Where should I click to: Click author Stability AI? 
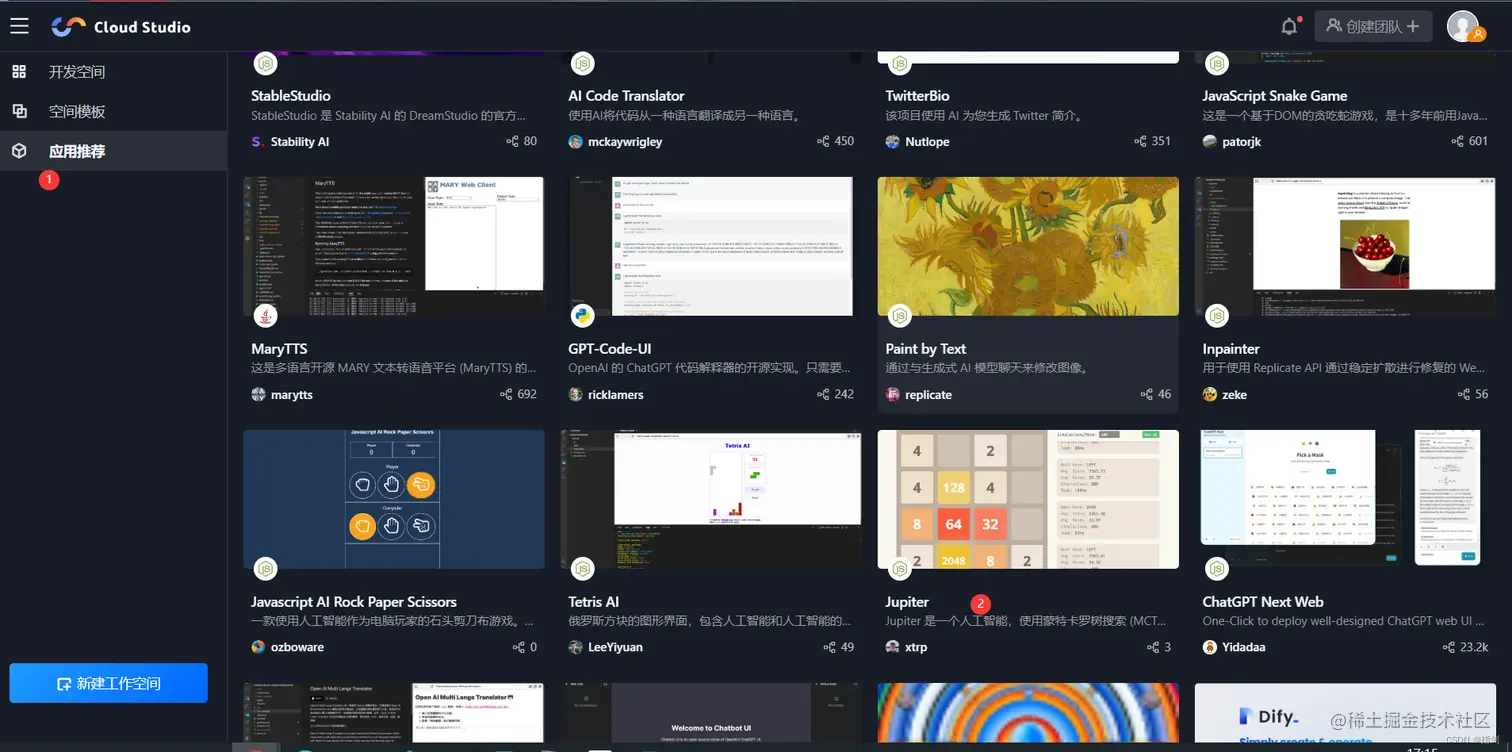point(299,142)
